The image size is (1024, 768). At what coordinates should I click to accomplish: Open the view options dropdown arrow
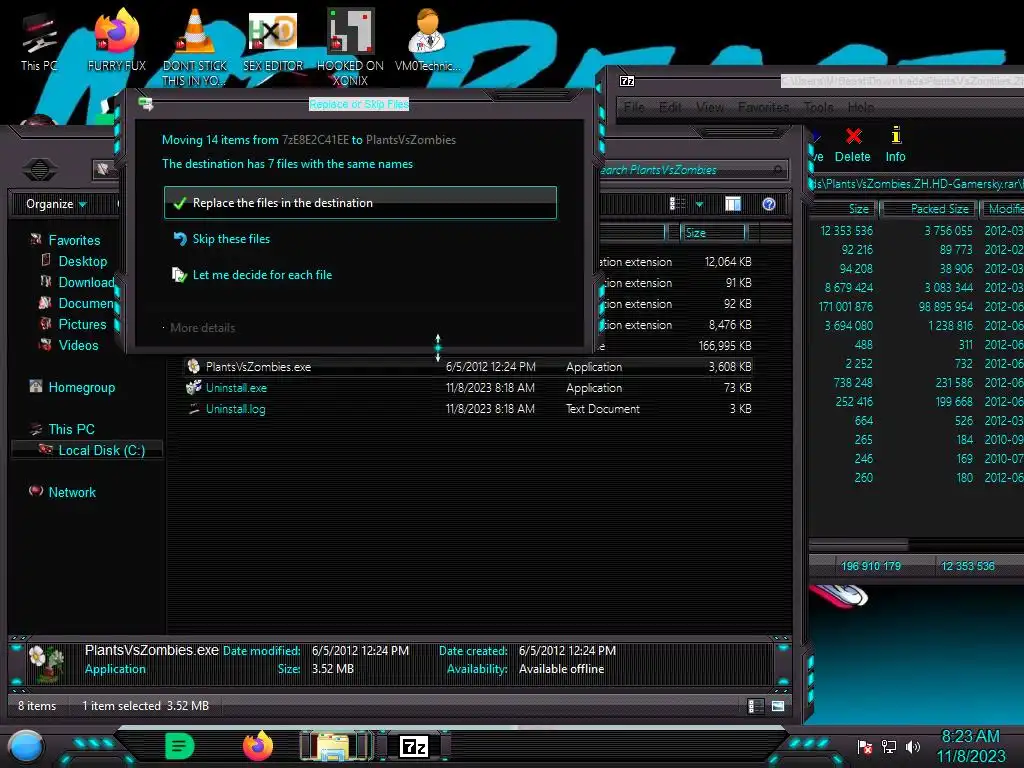[x=699, y=204]
